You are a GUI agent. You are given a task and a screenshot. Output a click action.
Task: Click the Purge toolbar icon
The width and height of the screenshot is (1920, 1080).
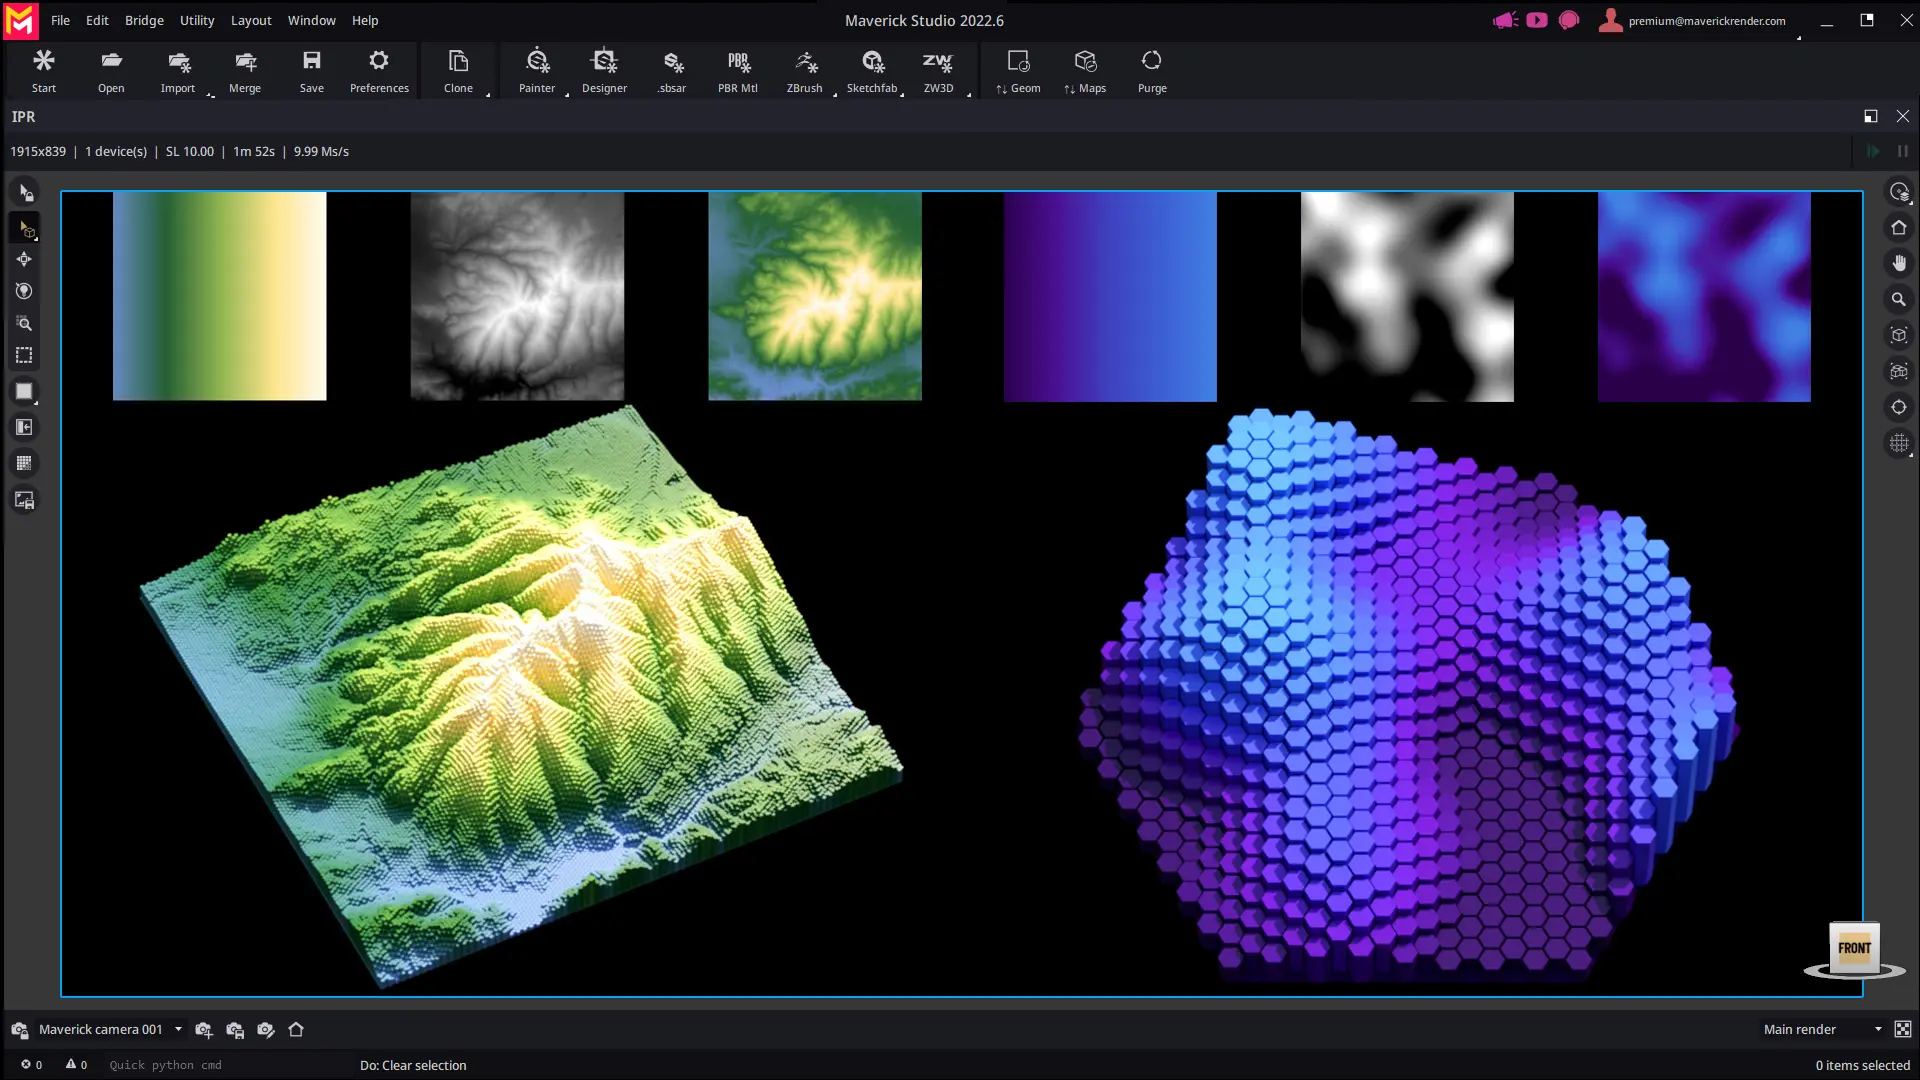tap(1152, 70)
